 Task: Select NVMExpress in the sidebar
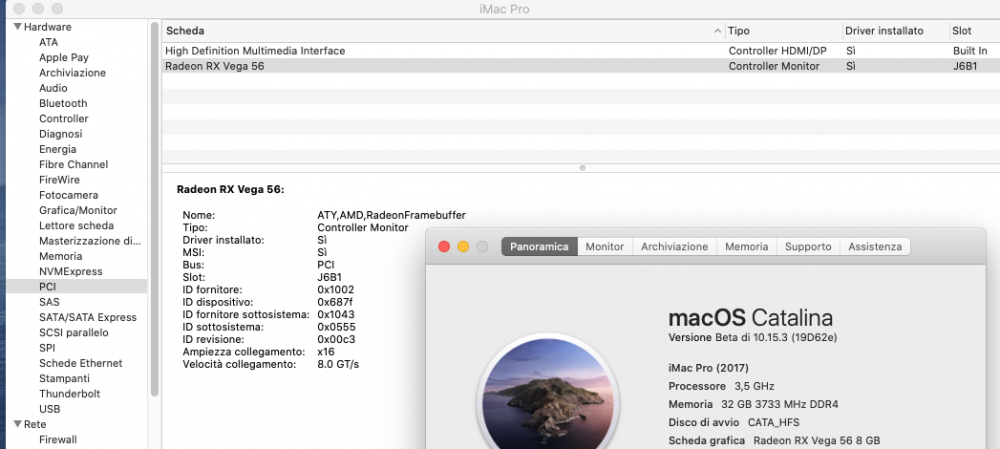pyautogui.click(x=71, y=272)
